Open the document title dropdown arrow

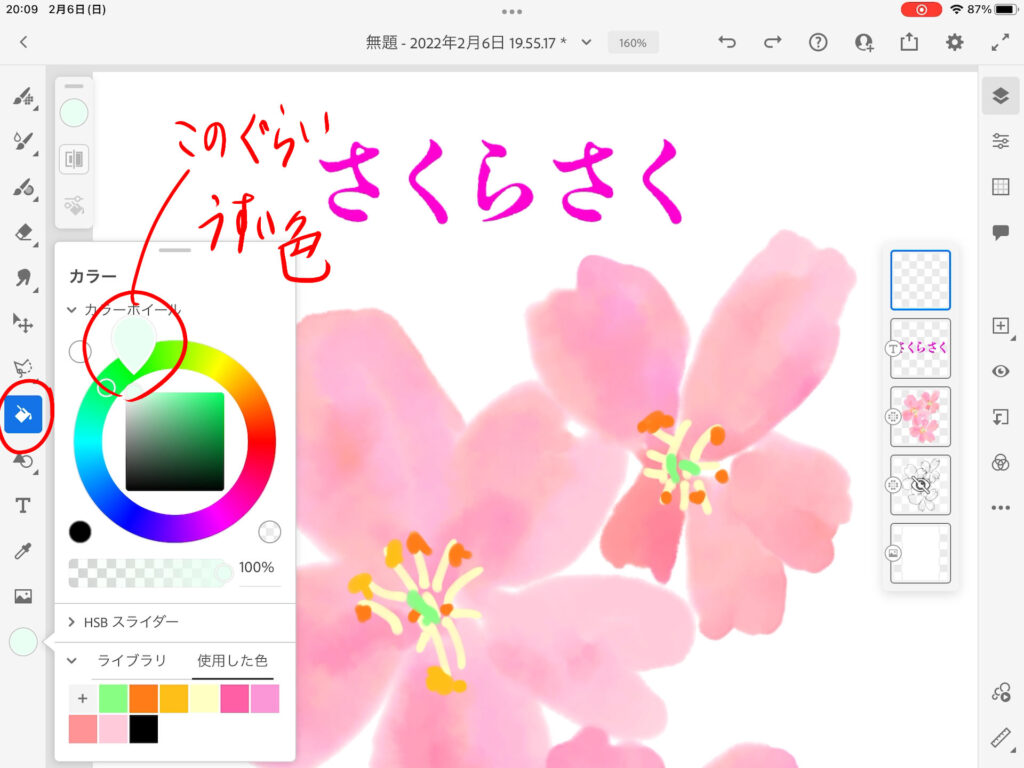[x=587, y=42]
